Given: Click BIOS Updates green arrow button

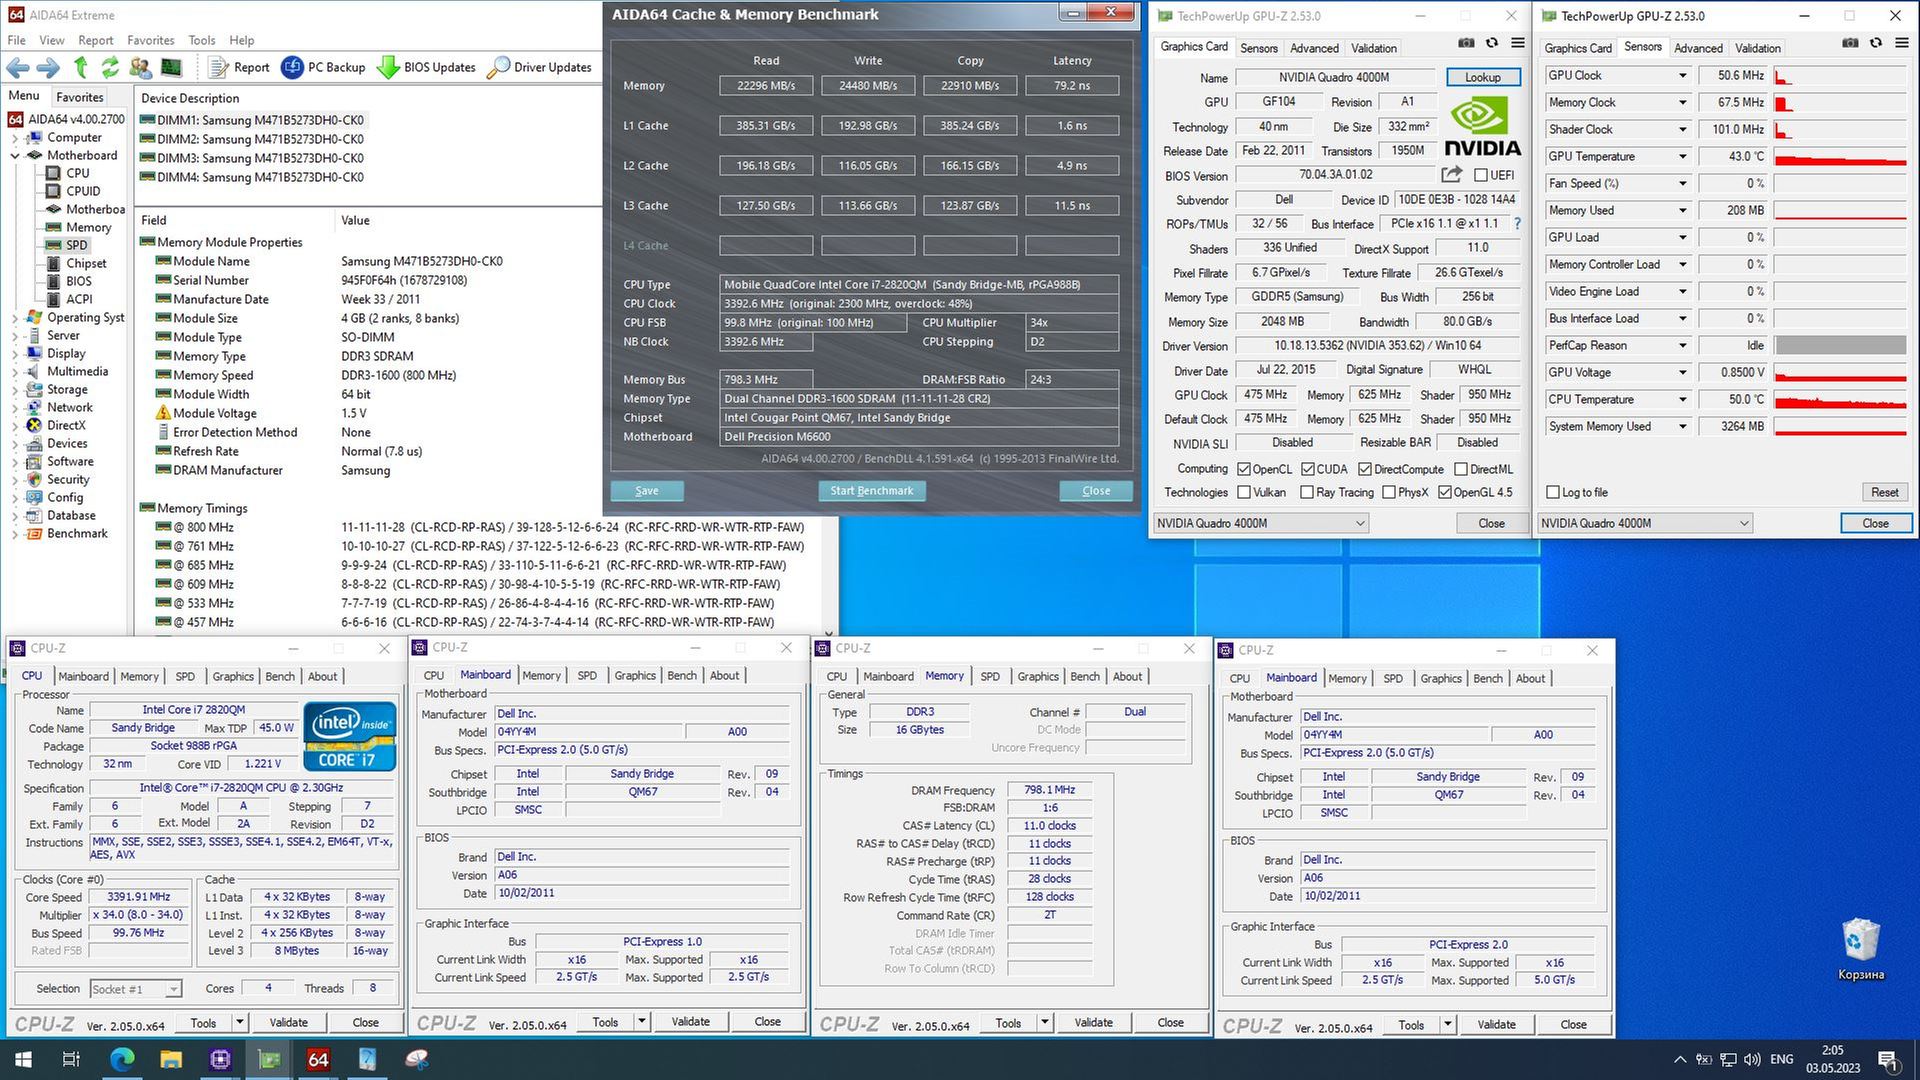Looking at the screenshot, I should coord(427,67).
